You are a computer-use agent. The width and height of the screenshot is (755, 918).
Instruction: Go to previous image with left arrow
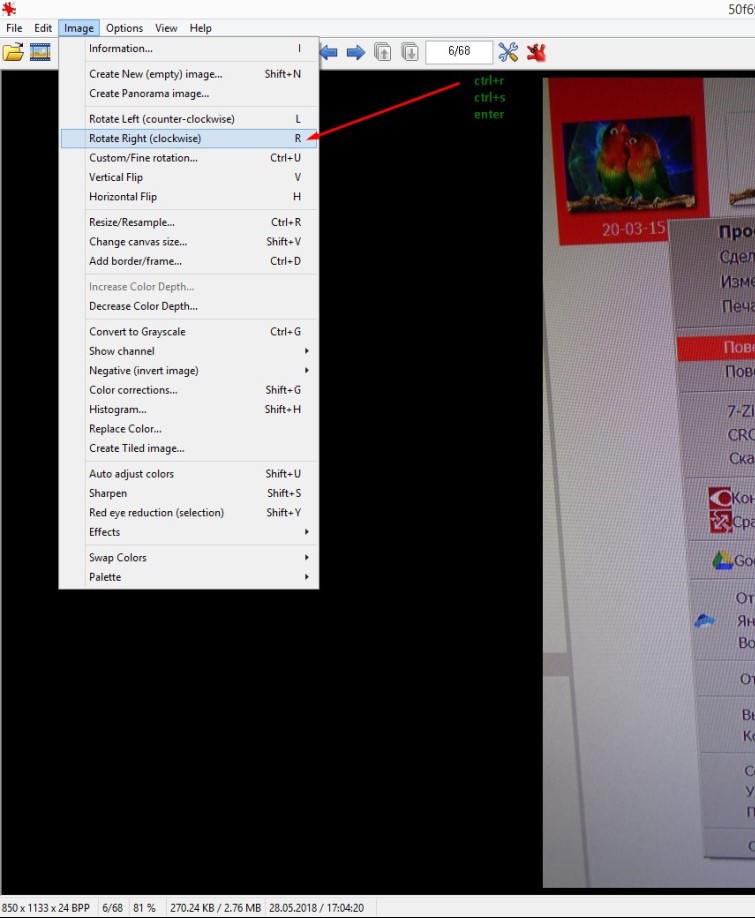coord(328,52)
